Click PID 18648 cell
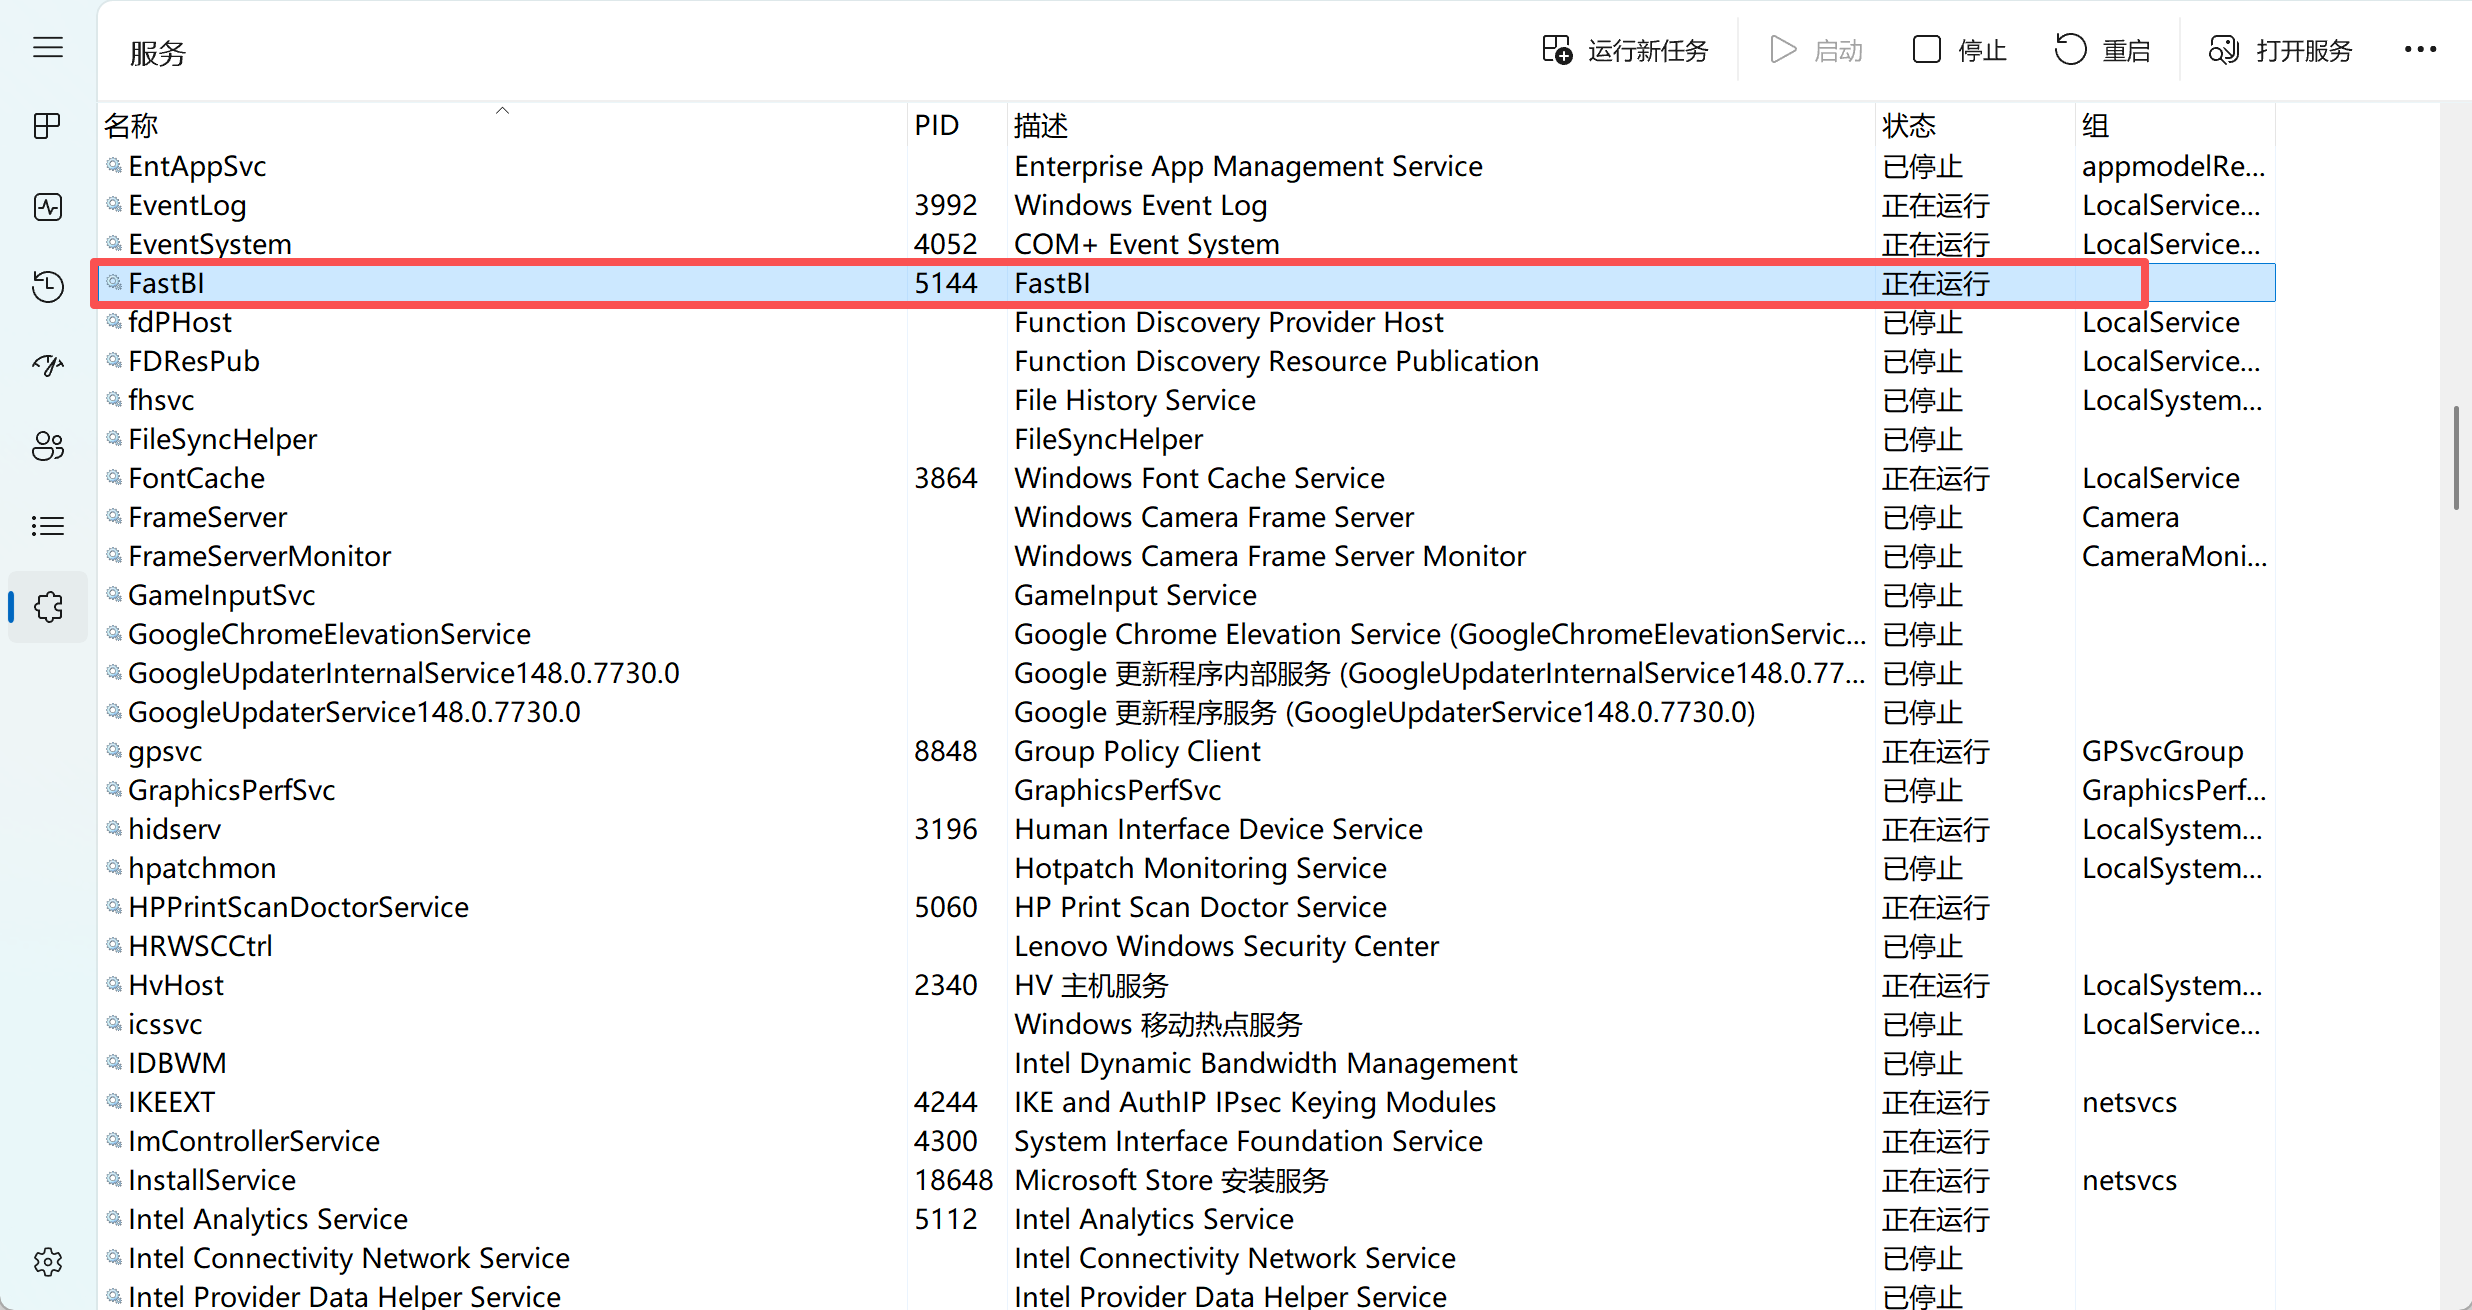Viewport: 2472px width, 1310px height. pyautogui.click(x=954, y=1180)
